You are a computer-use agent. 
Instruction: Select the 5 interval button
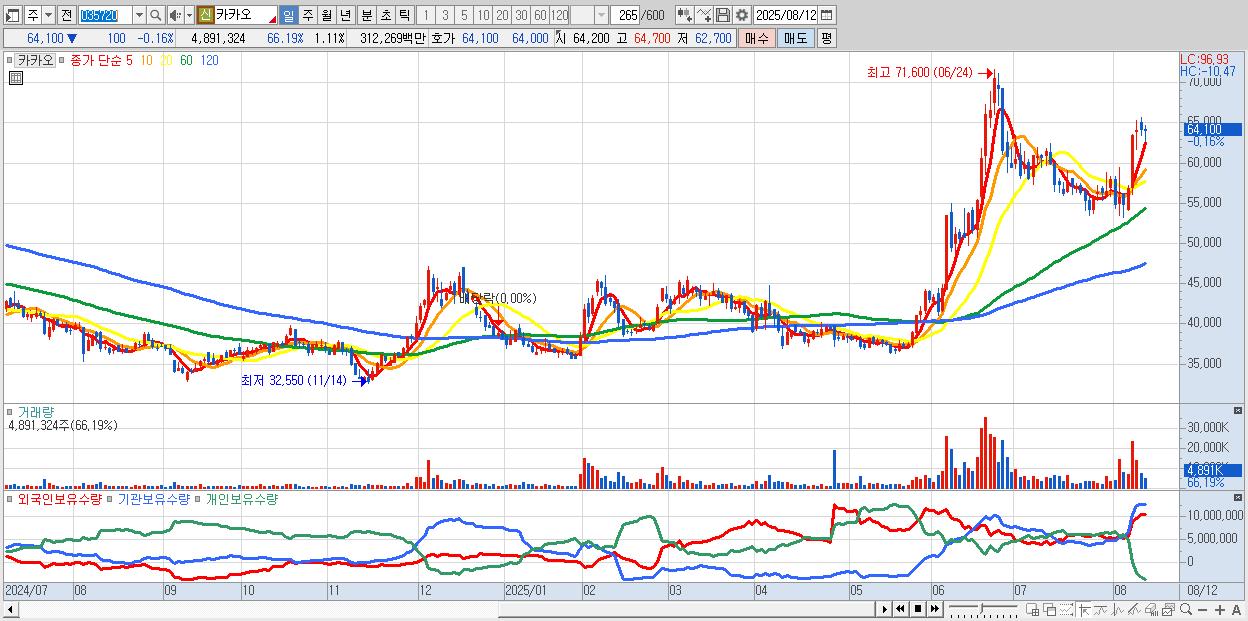click(x=464, y=15)
